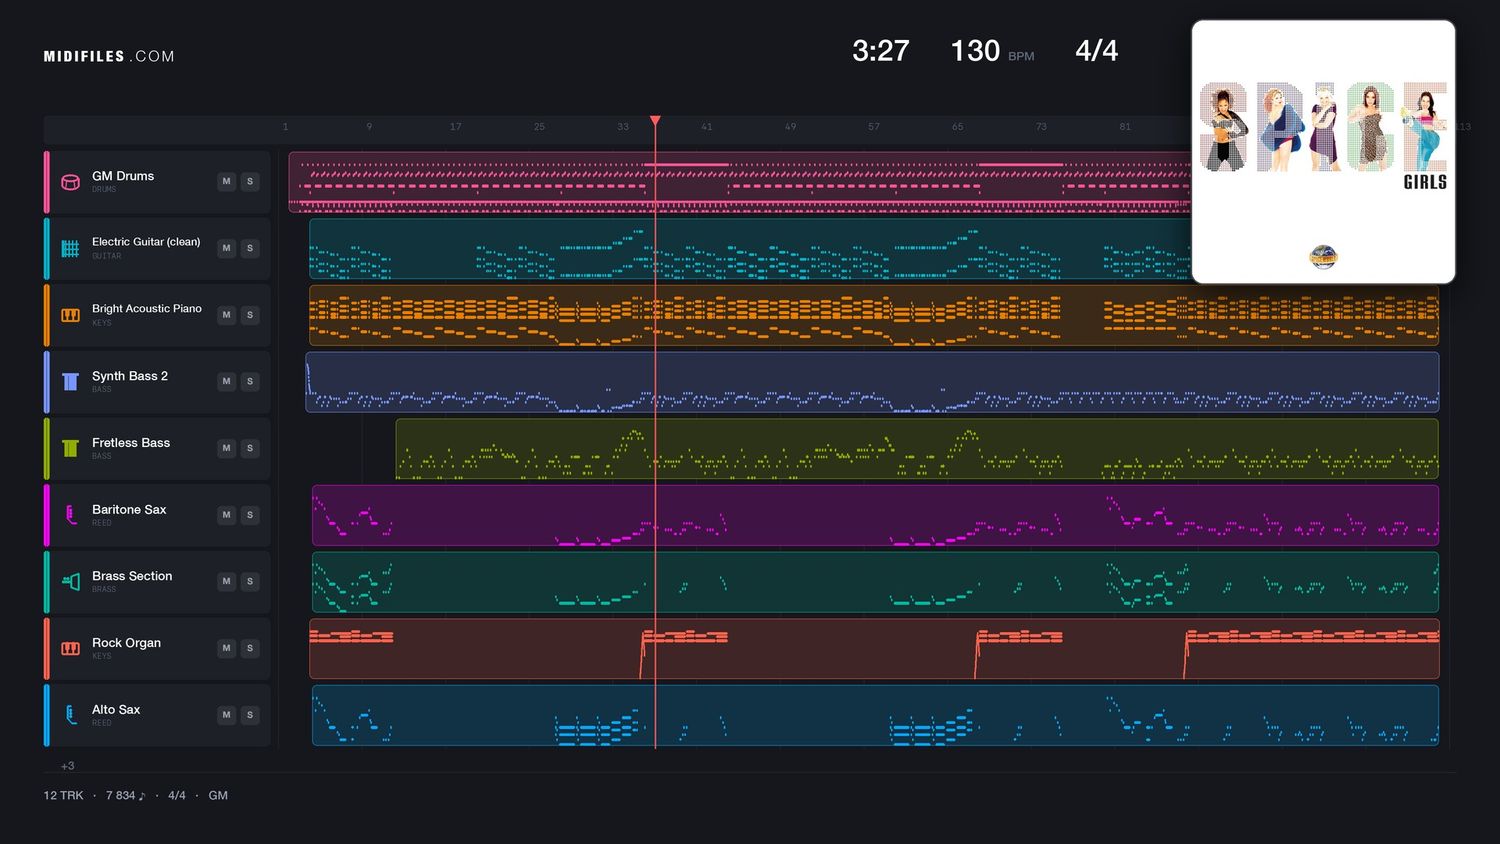The height and width of the screenshot is (844, 1500).
Task: Click the orange Bright Acoustic Piano clip
Action: click(874, 315)
